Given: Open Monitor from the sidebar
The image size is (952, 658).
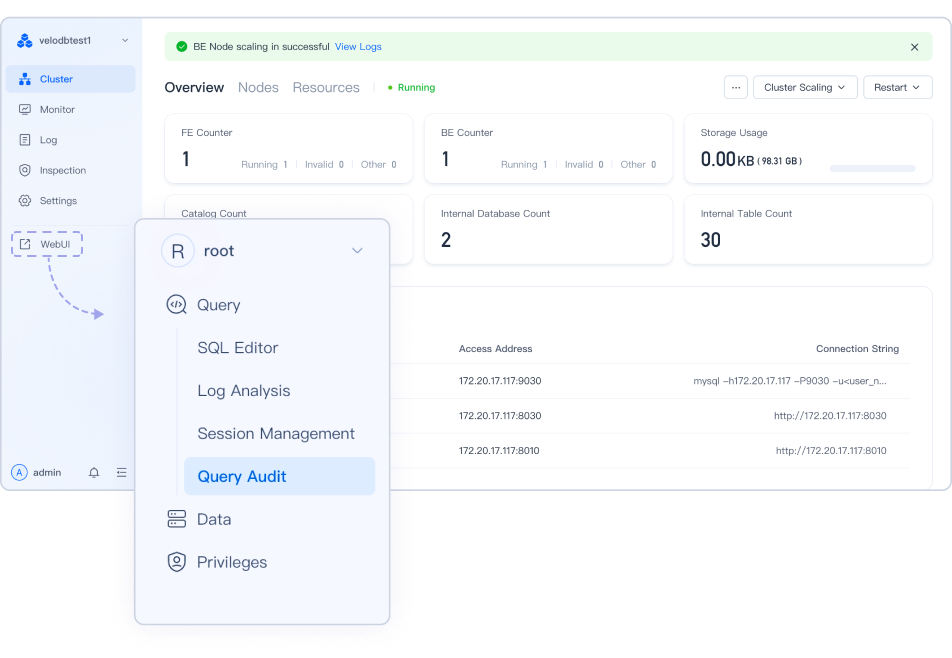Looking at the screenshot, I should coord(57,110).
